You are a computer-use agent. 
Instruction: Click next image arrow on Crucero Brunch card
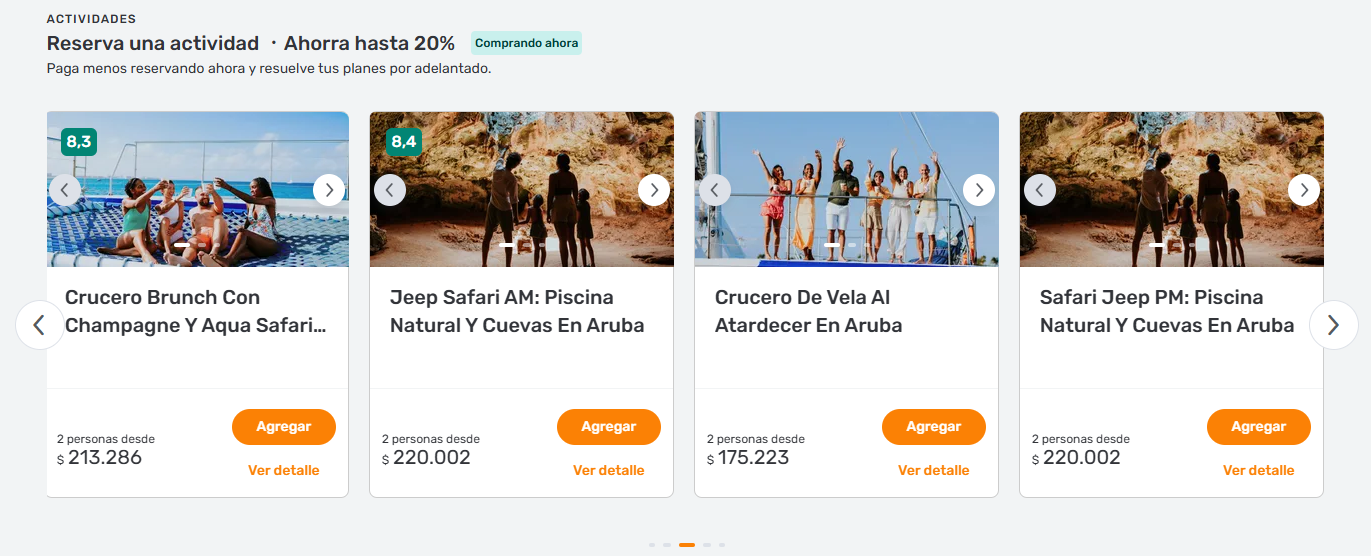pos(329,190)
